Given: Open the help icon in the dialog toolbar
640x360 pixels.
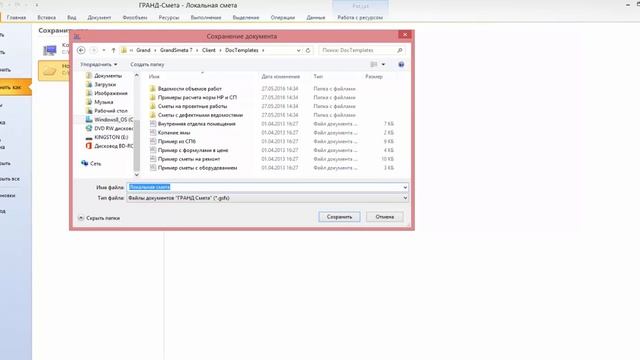Looking at the screenshot, I should 401,64.
